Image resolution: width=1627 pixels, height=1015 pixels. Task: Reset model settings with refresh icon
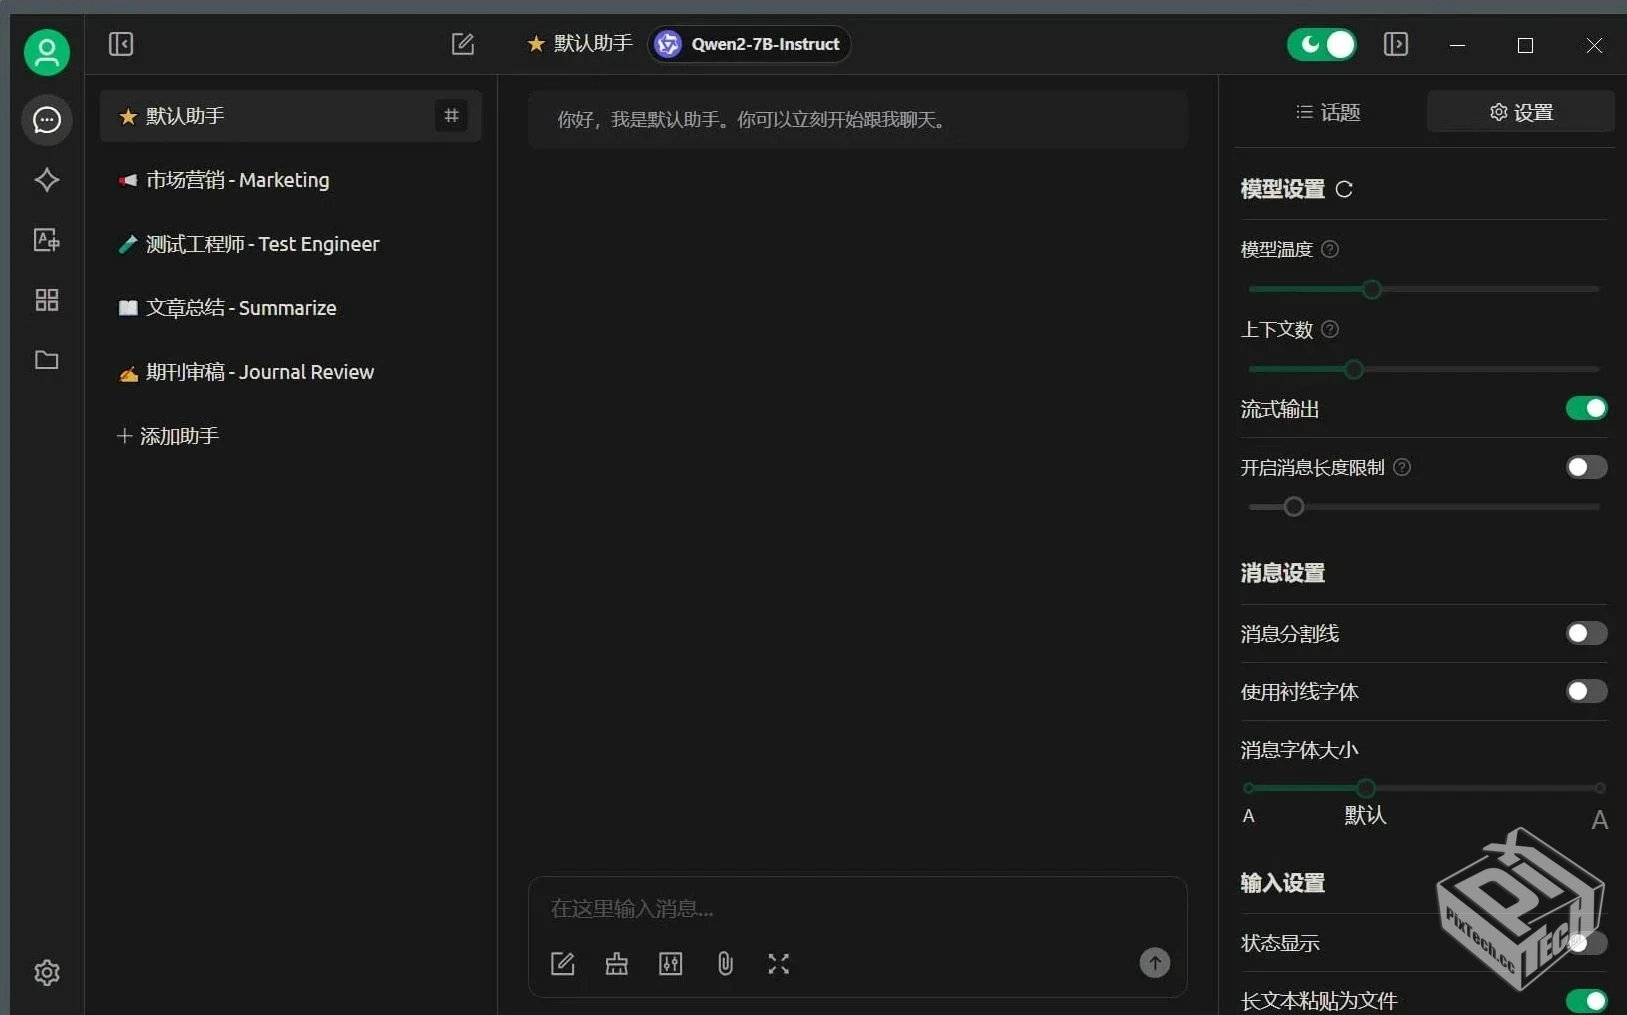coord(1344,189)
